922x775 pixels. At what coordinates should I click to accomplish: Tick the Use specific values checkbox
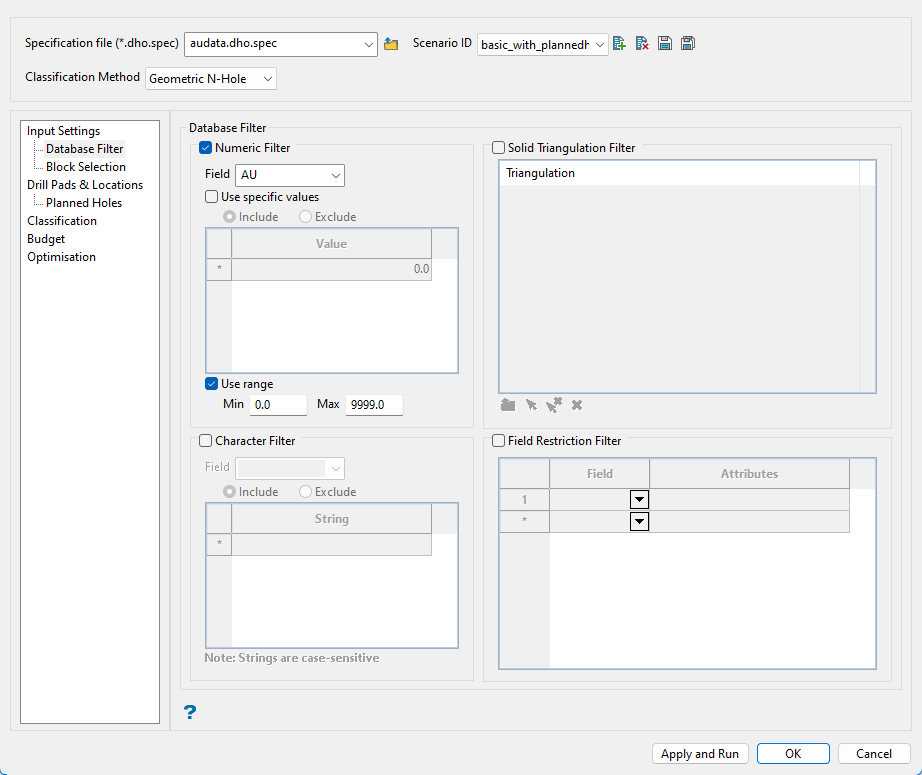[212, 197]
